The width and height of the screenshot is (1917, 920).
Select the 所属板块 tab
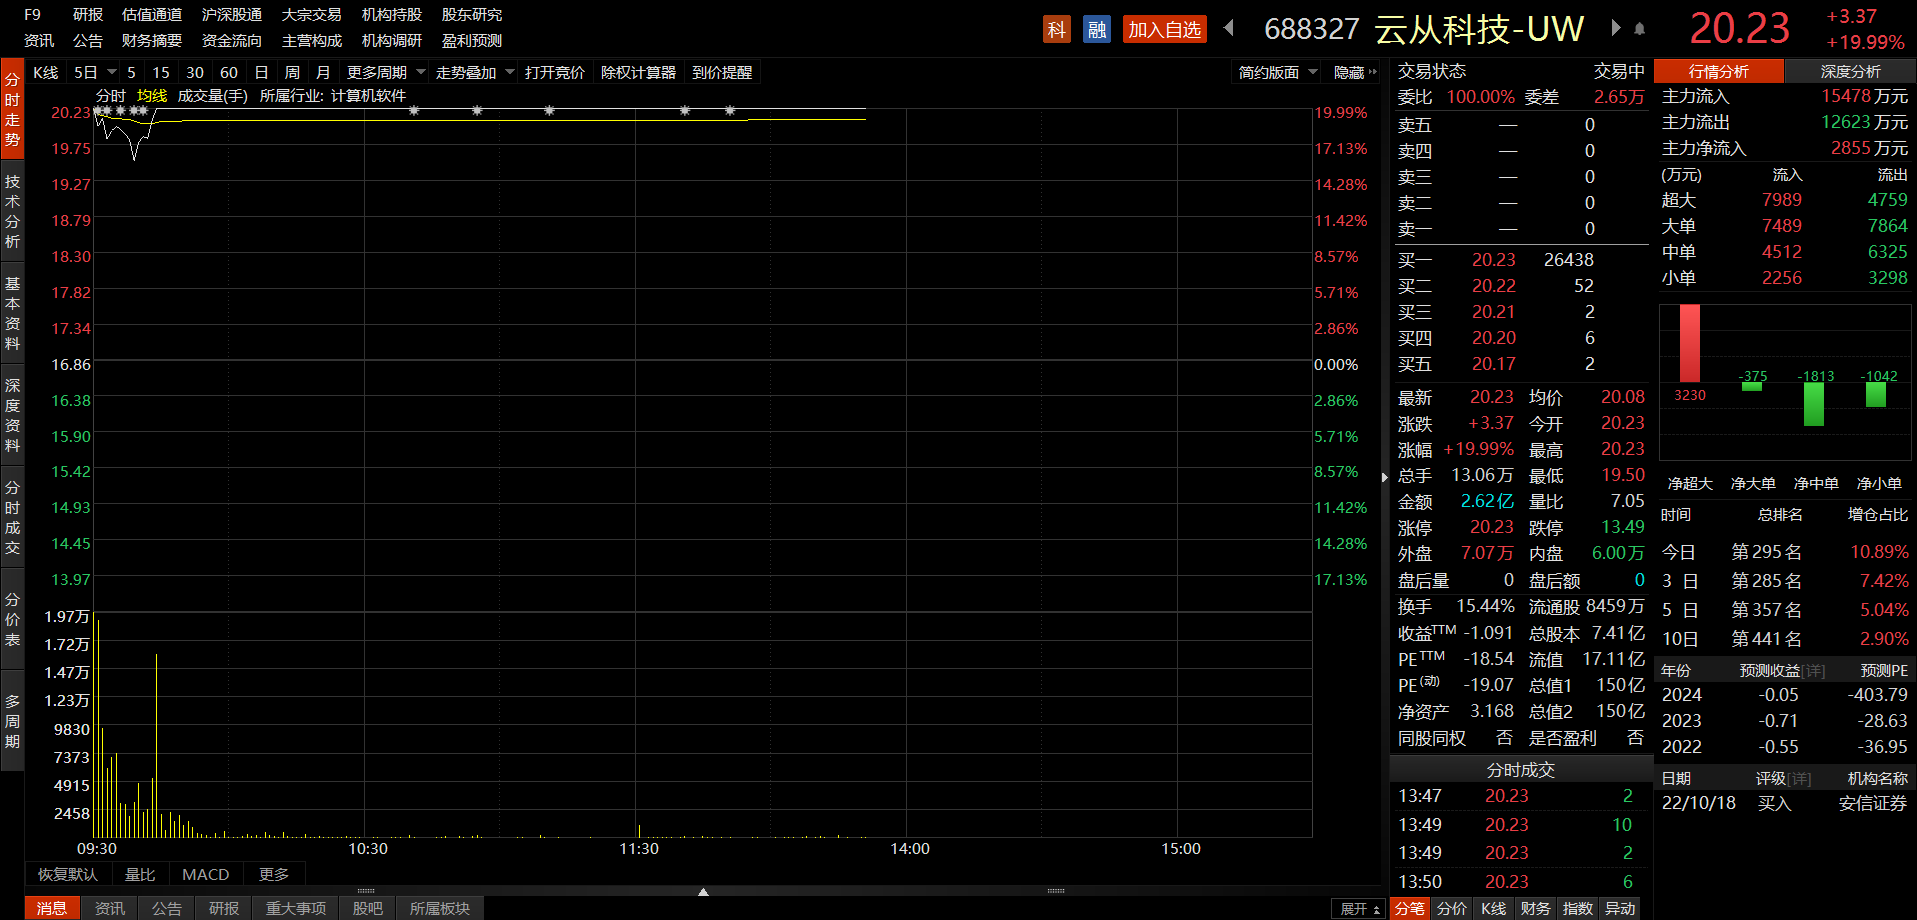(440, 908)
